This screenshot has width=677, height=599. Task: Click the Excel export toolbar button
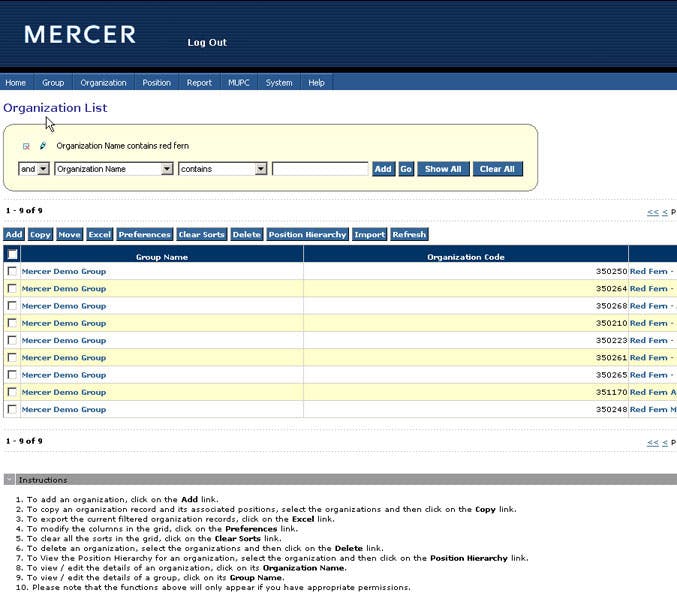(x=100, y=235)
